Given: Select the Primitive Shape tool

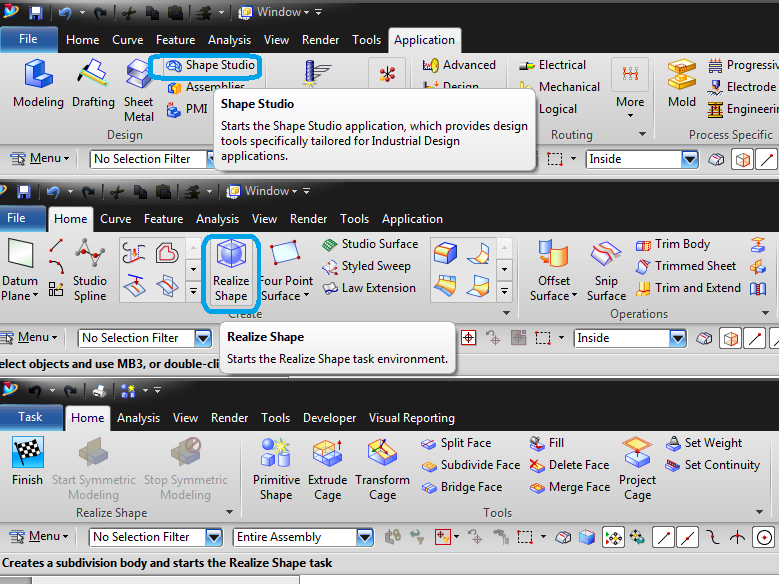Looking at the screenshot, I should click(276, 469).
